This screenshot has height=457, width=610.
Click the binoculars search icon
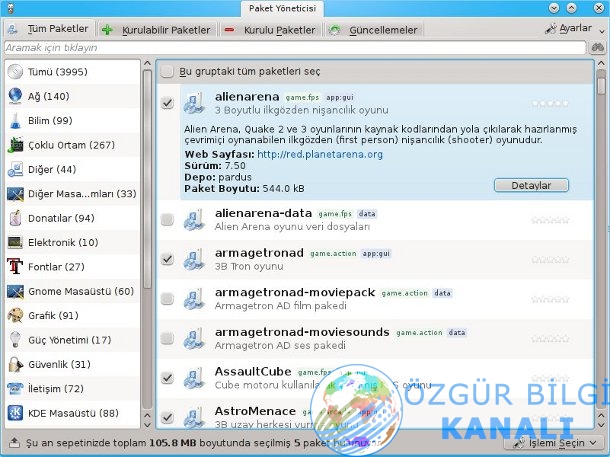[598, 47]
